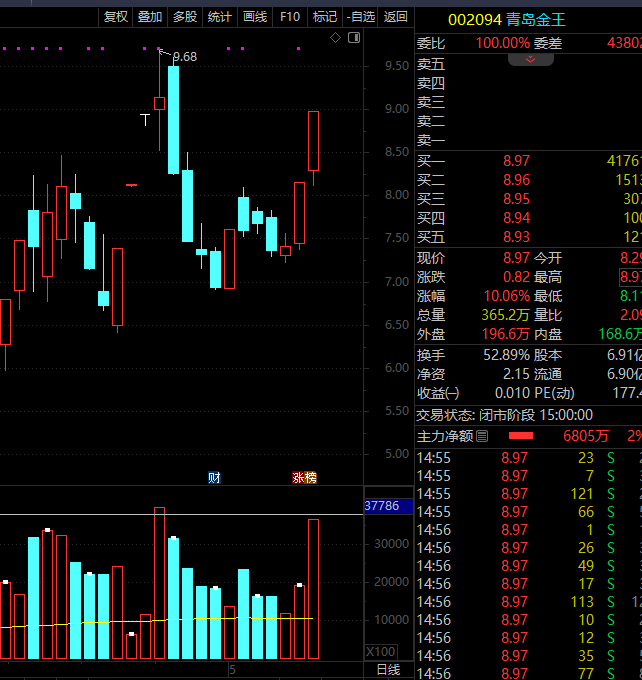Open the F10 company info

click(x=290, y=17)
